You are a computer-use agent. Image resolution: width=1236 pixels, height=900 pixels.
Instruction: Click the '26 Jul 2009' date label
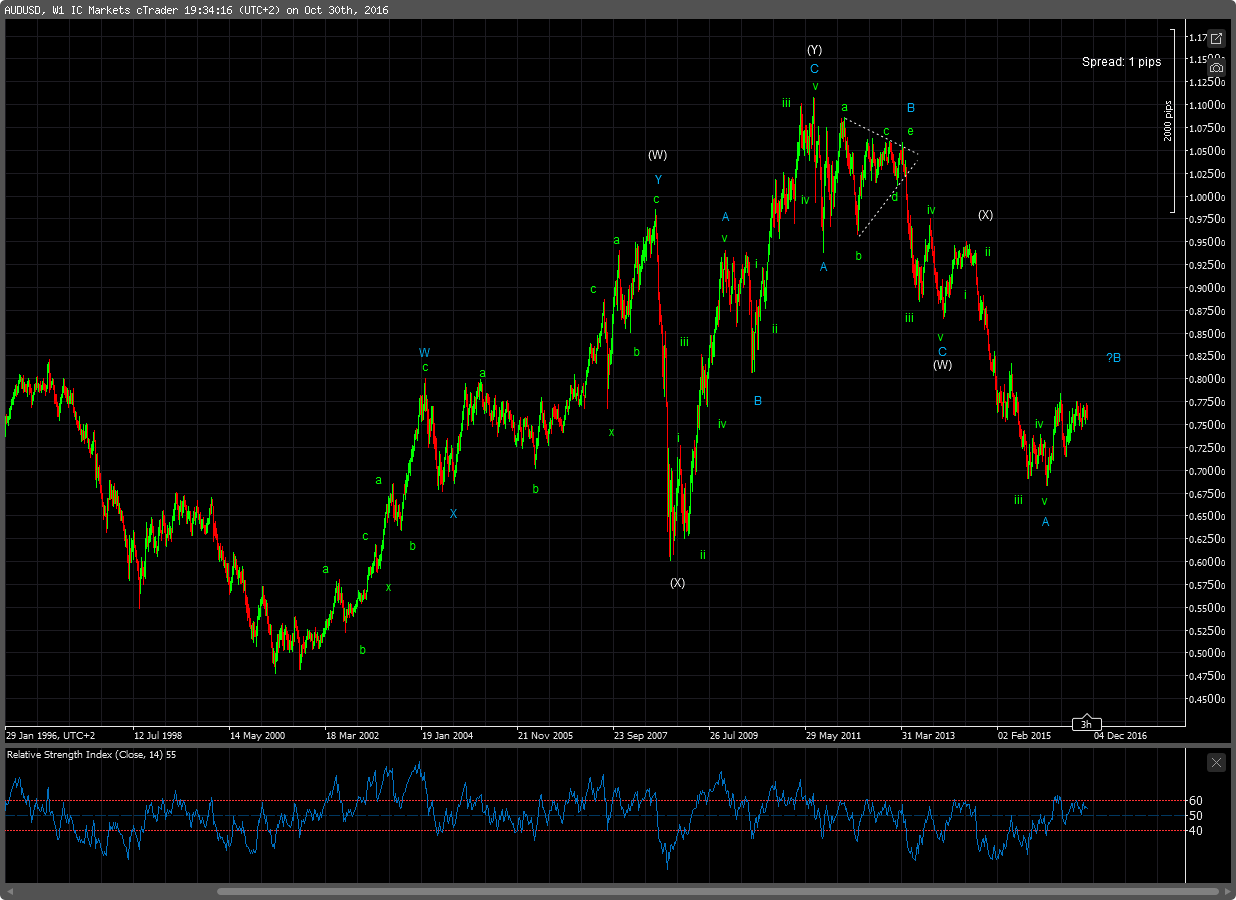coord(735,735)
